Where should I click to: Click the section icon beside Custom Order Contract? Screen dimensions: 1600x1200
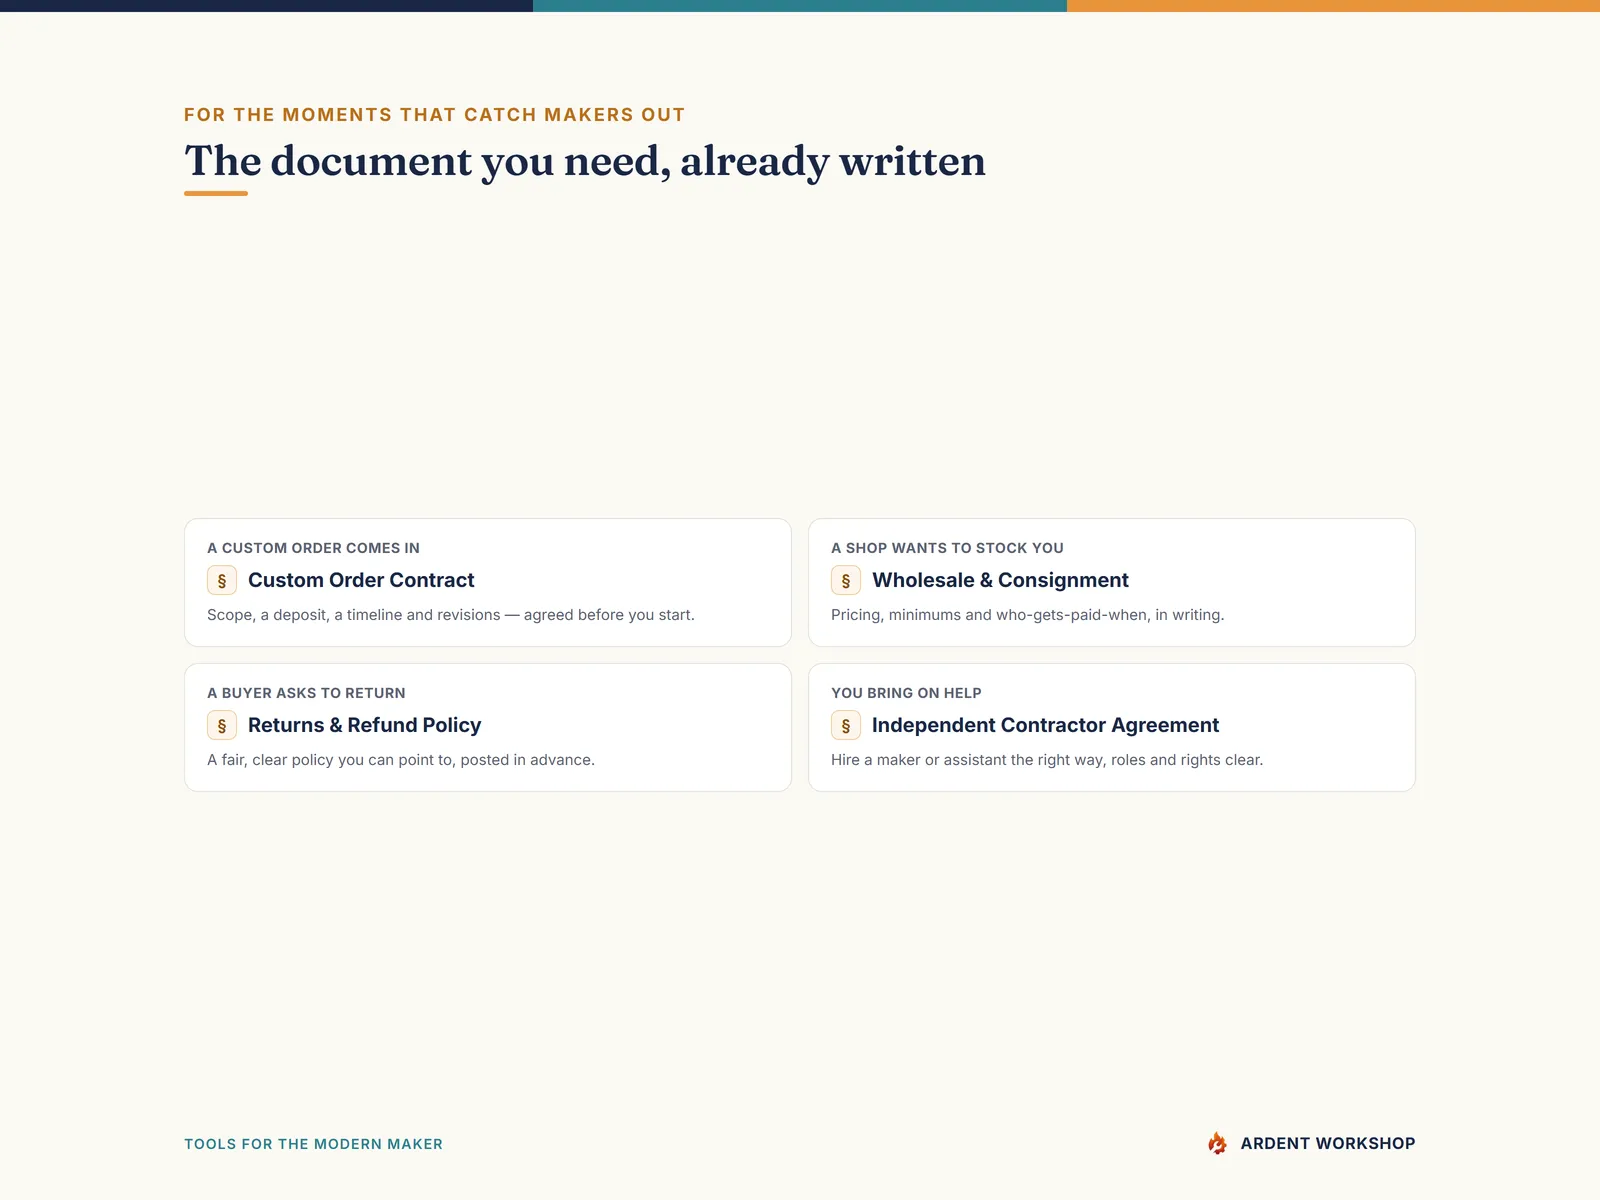pos(222,580)
